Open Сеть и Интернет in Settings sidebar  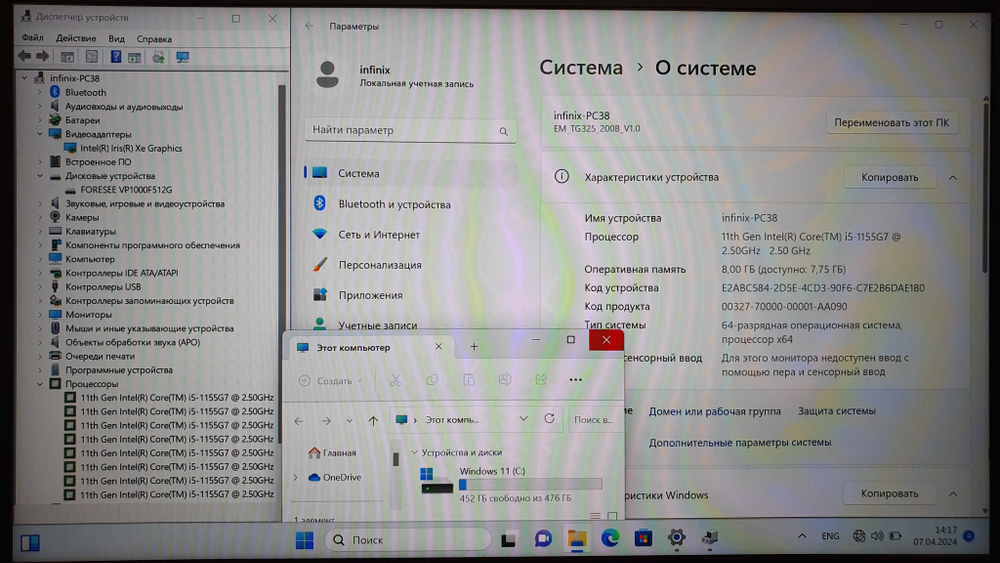pyautogui.click(x=409, y=235)
